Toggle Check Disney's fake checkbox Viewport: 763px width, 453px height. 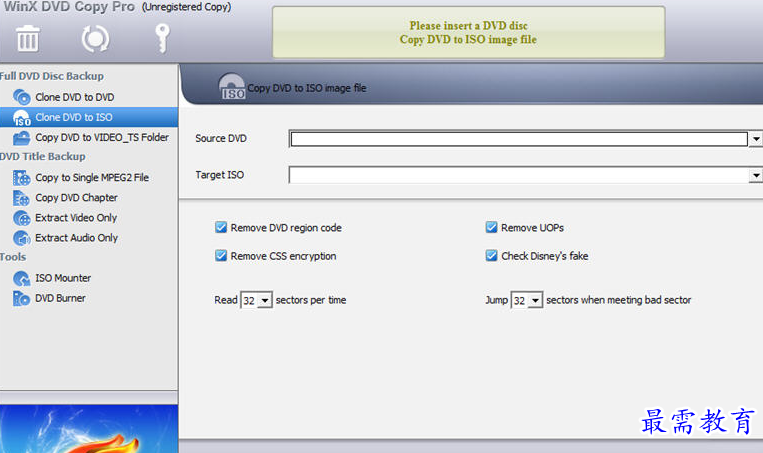point(491,255)
